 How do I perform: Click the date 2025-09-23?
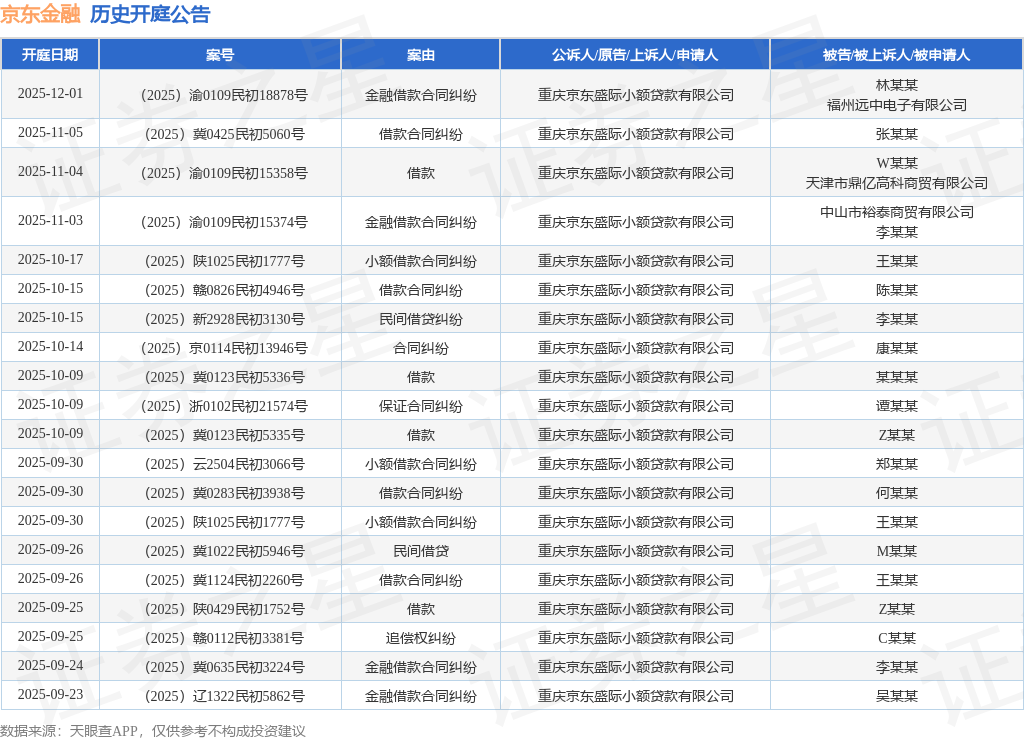50,694
